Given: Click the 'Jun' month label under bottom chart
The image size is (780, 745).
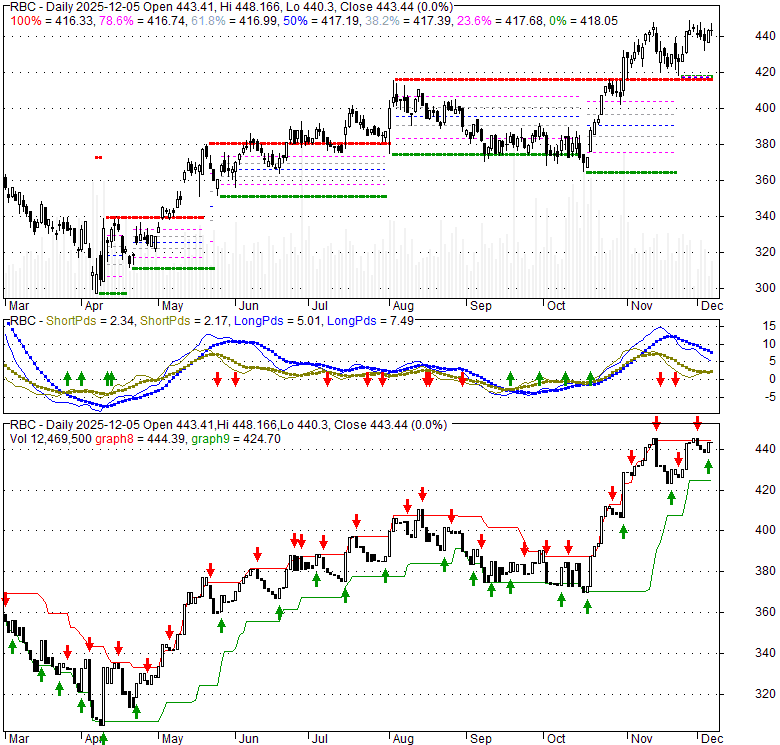Looking at the screenshot, I should coord(249,739).
